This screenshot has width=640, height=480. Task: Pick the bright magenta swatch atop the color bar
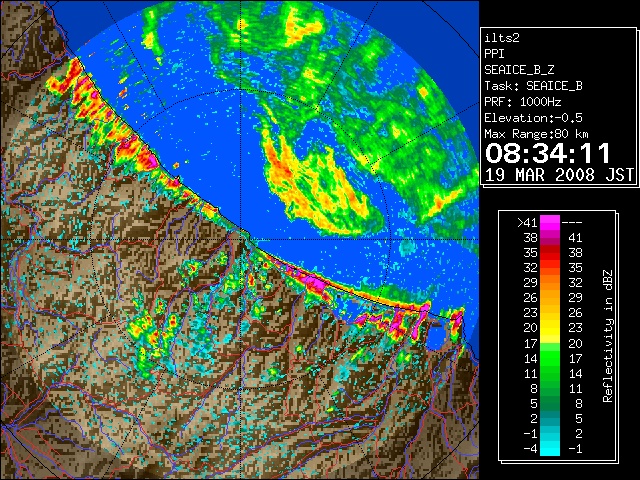click(x=550, y=222)
